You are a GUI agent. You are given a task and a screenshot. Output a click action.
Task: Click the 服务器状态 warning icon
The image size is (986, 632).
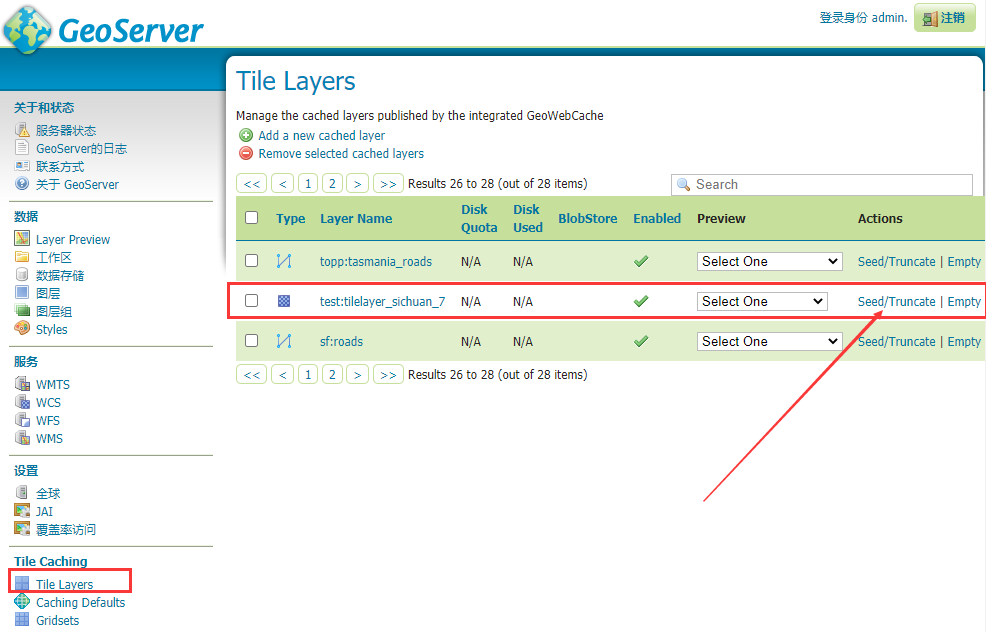tap(22, 130)
